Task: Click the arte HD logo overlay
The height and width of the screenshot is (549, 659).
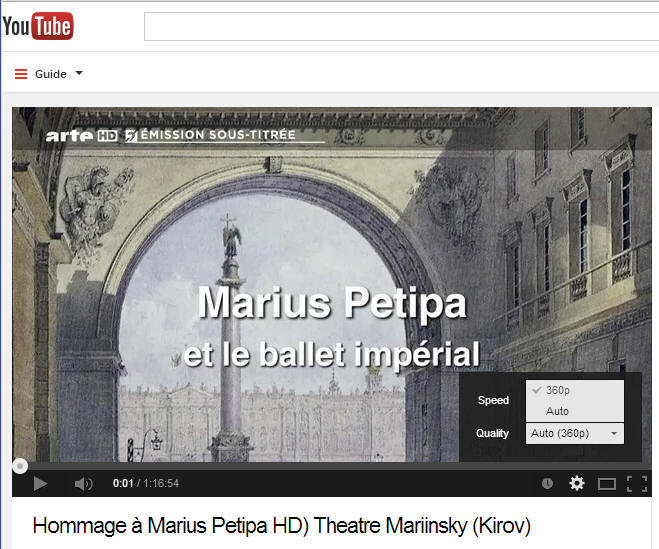Action: tap(81, 135)
